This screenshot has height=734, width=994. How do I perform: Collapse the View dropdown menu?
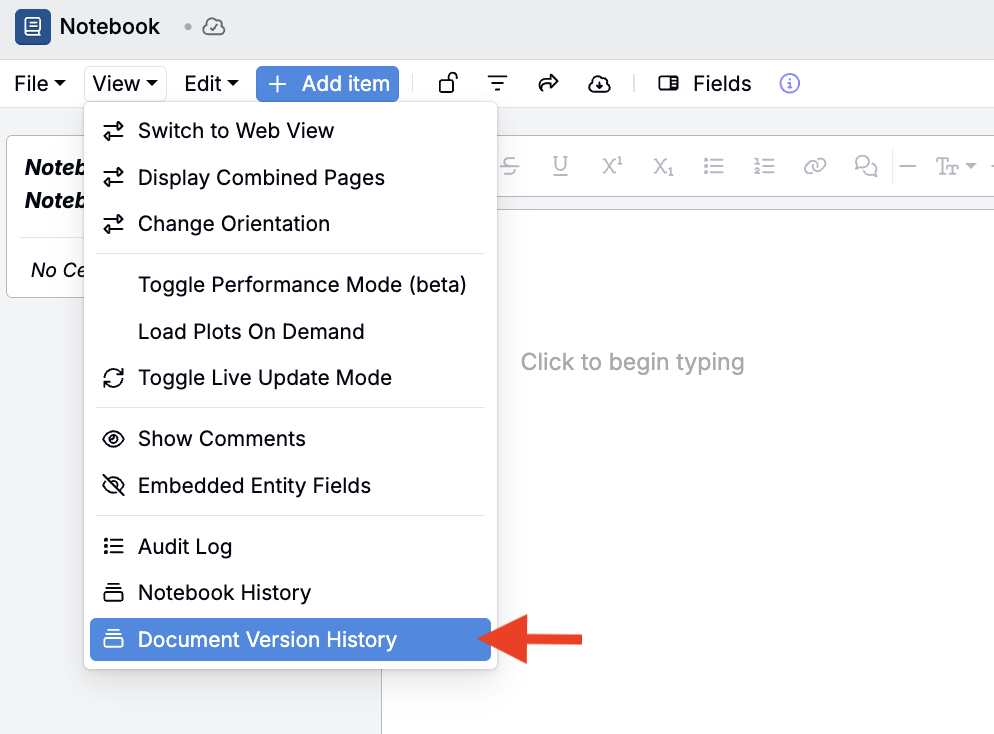point(125,84)
